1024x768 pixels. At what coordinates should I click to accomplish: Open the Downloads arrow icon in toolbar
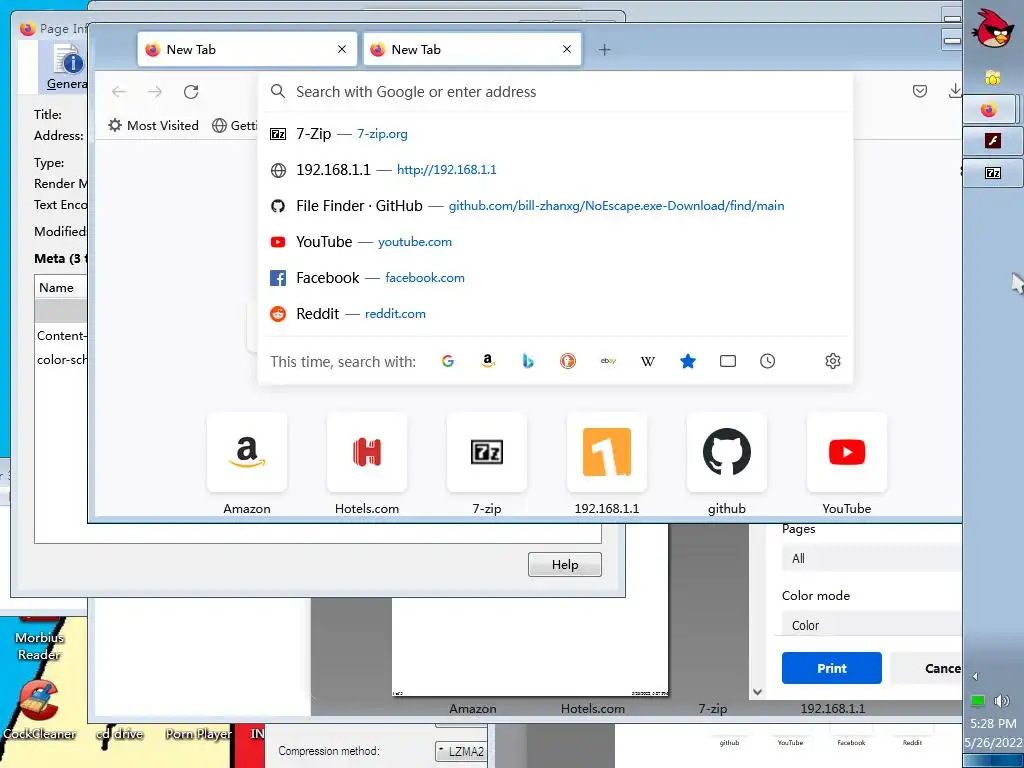click(x=954, y=91)
